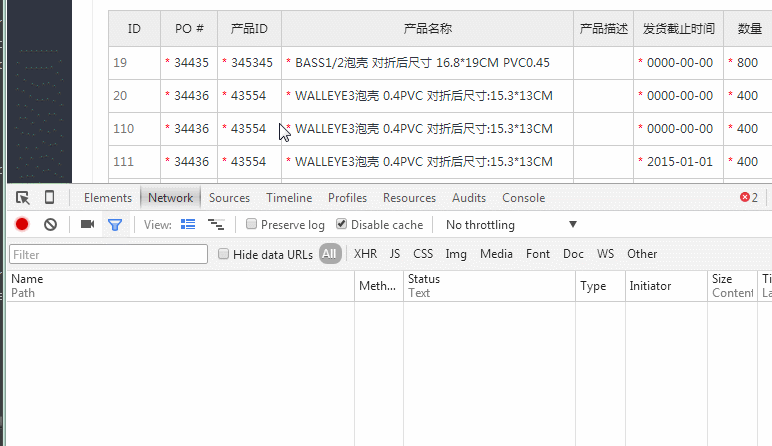Select the All filter button

tap(330, 254)
